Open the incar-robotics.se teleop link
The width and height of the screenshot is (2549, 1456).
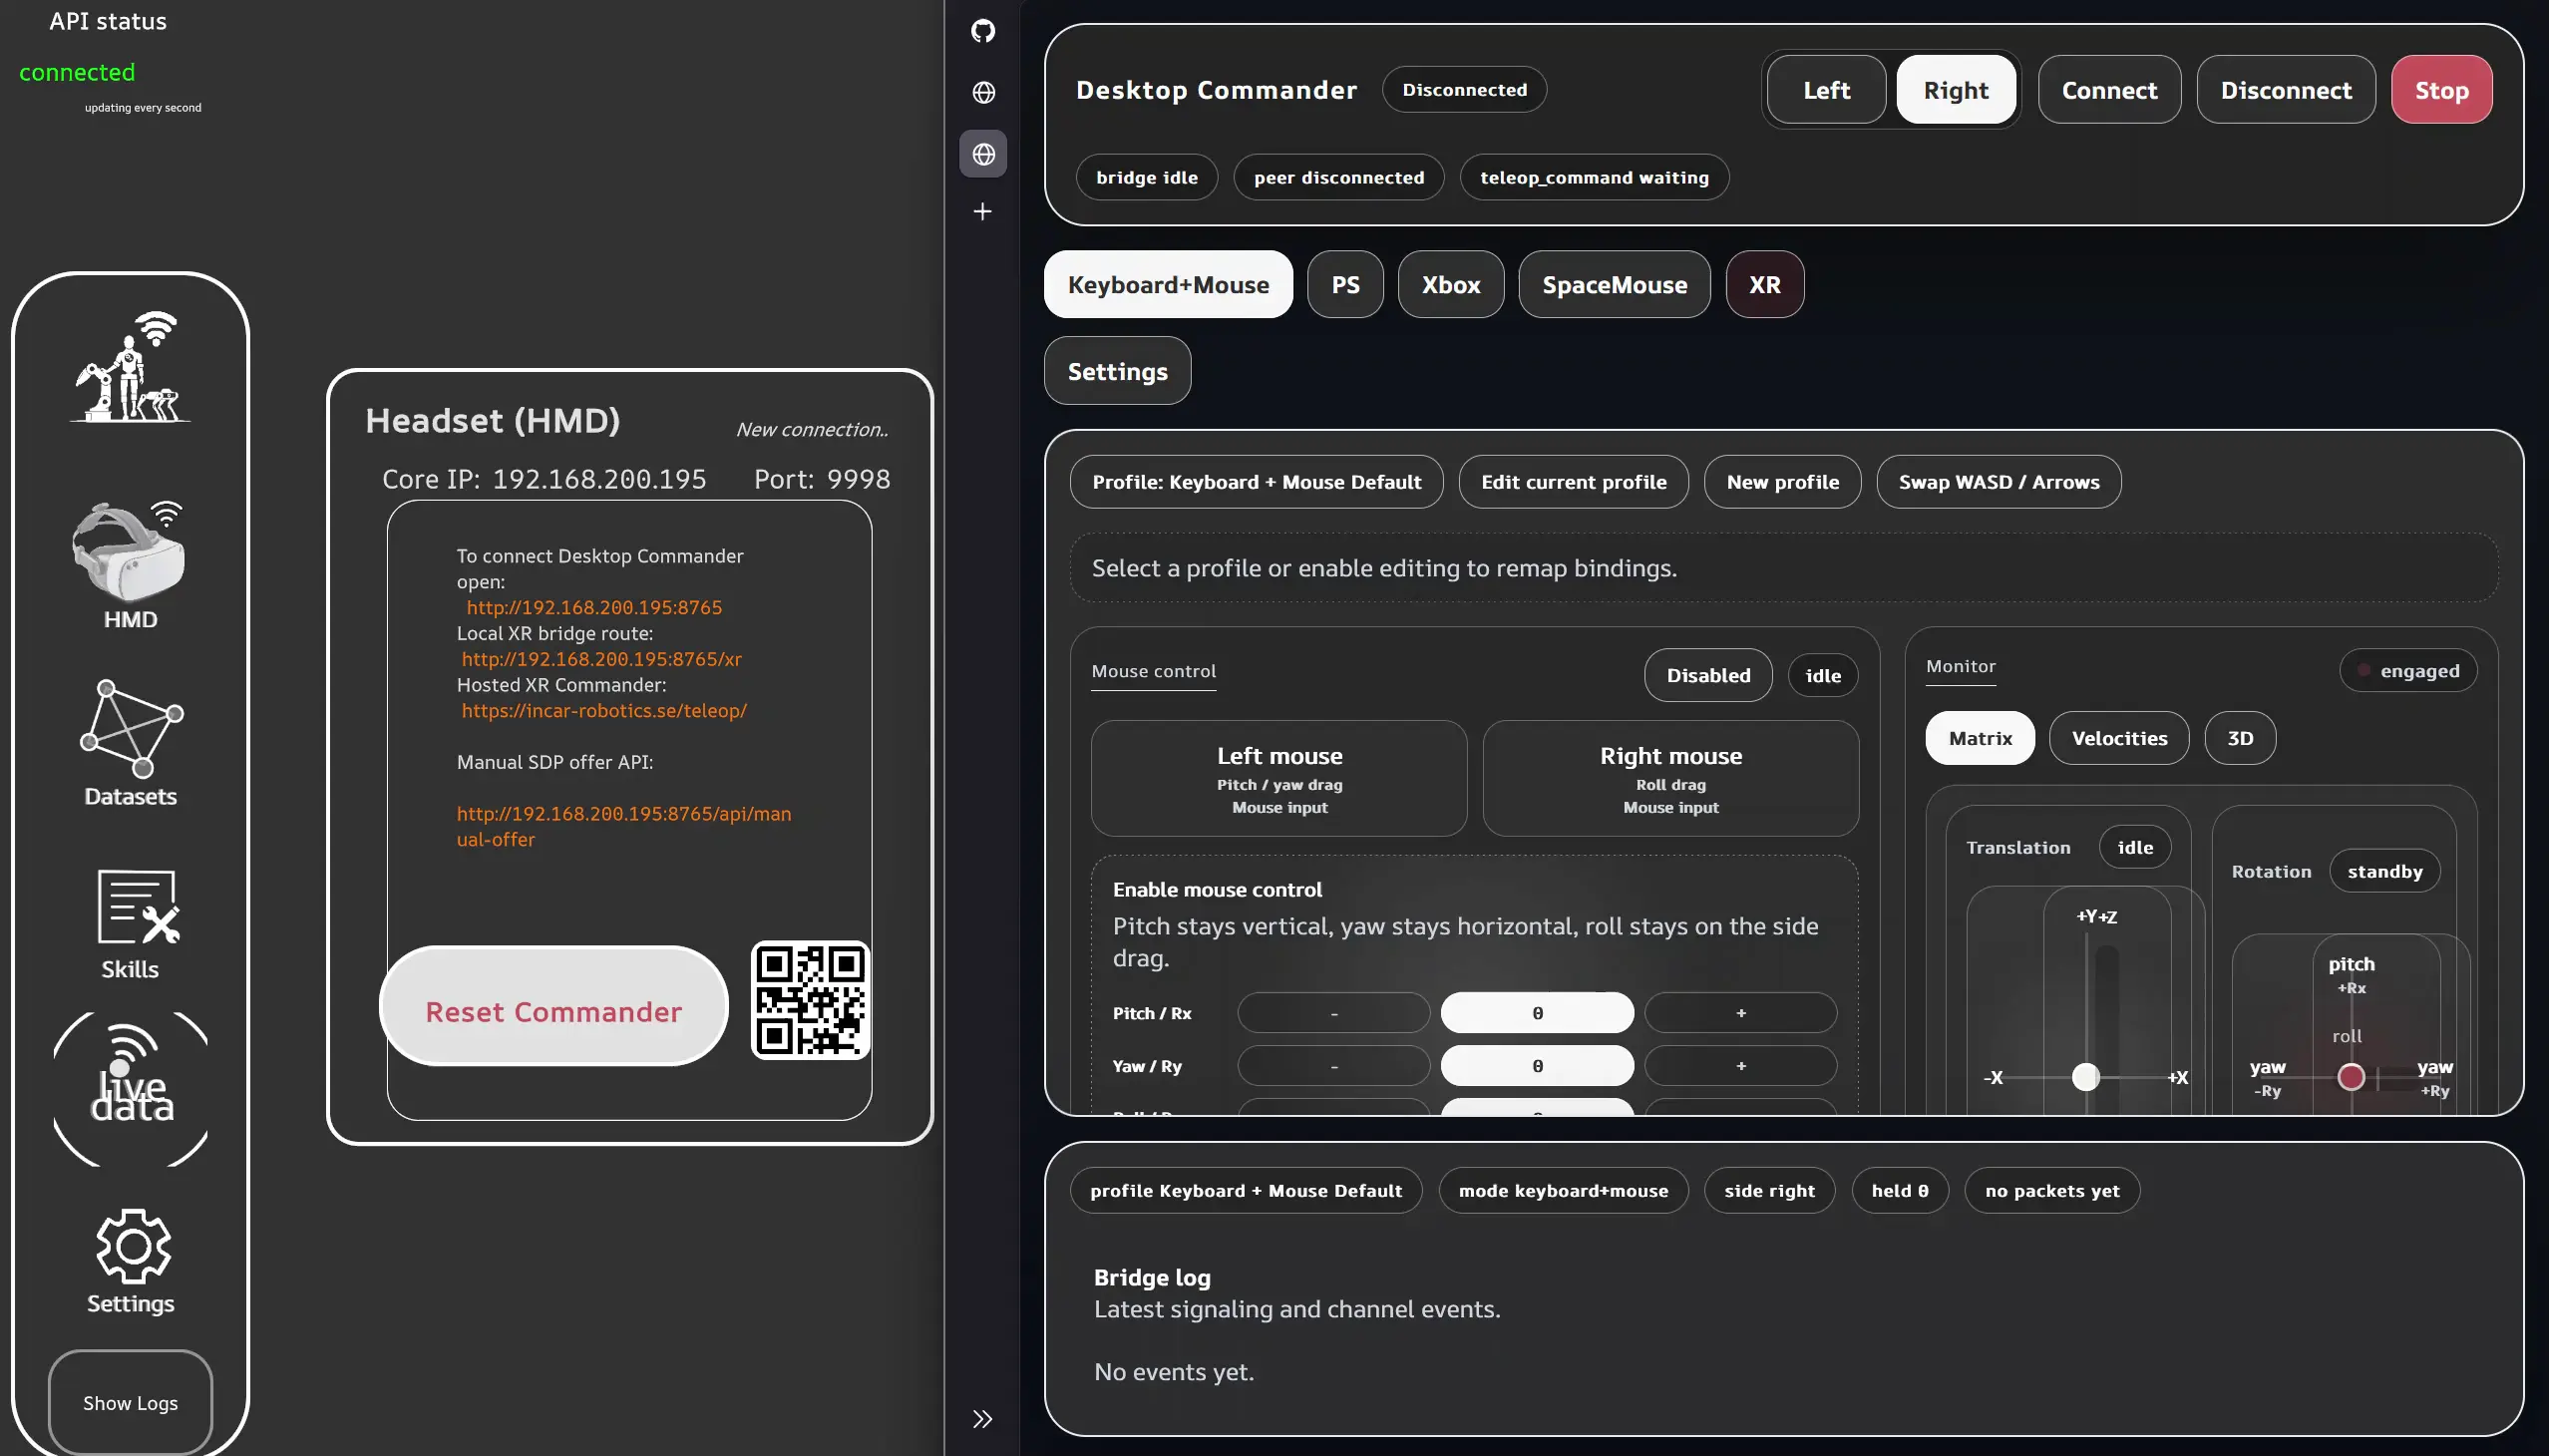tap(604, 711)
